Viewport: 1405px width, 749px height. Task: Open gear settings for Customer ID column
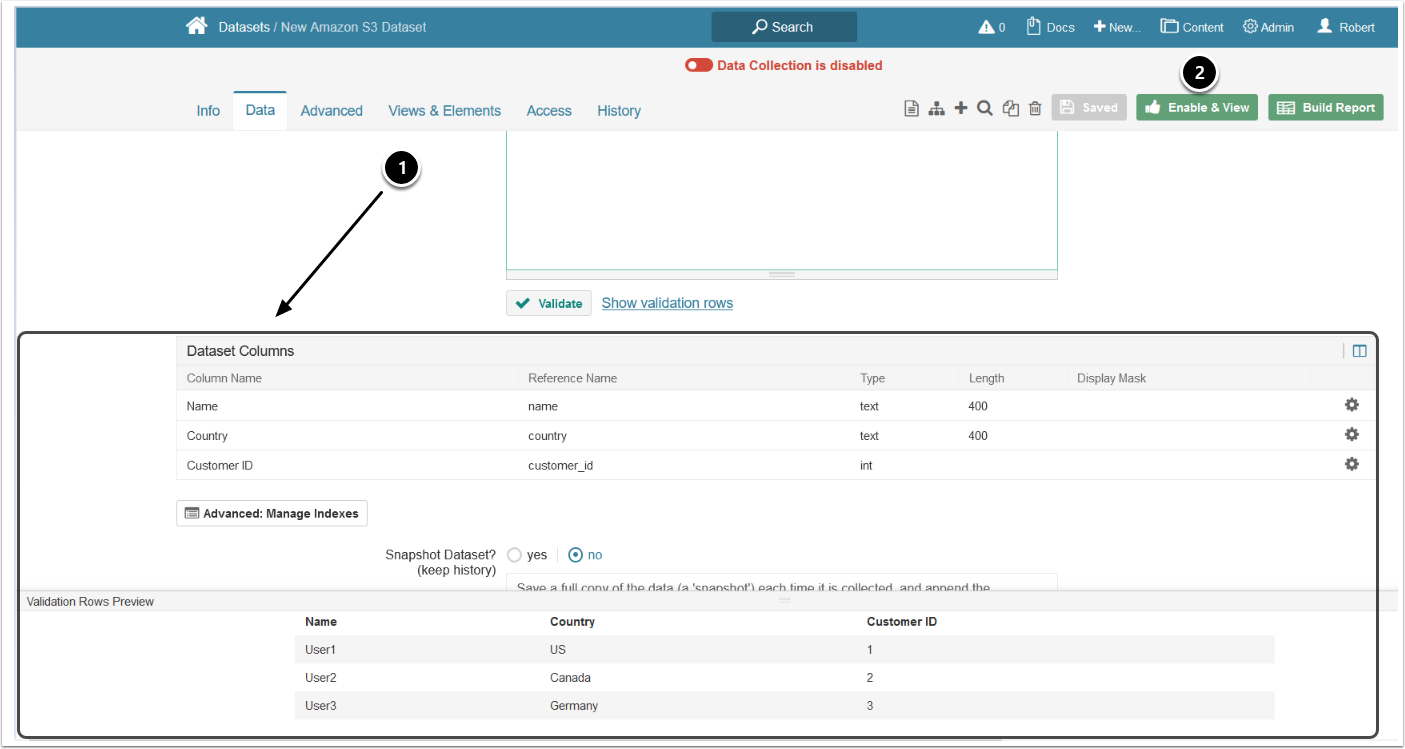pos(1351,465)
